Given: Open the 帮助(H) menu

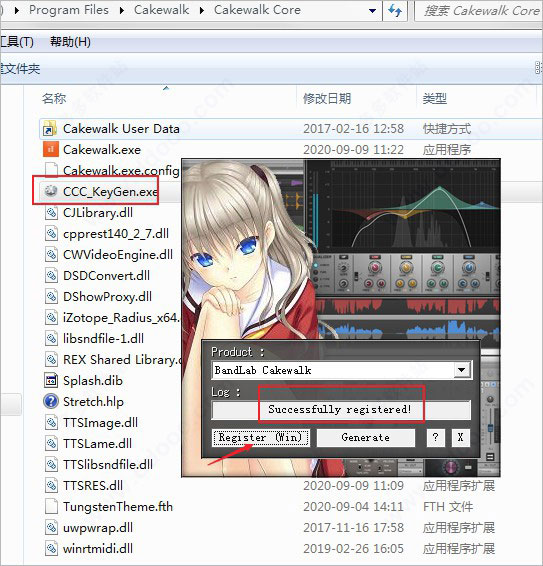Looking at the screenshot, I should [x=70, y=42].
